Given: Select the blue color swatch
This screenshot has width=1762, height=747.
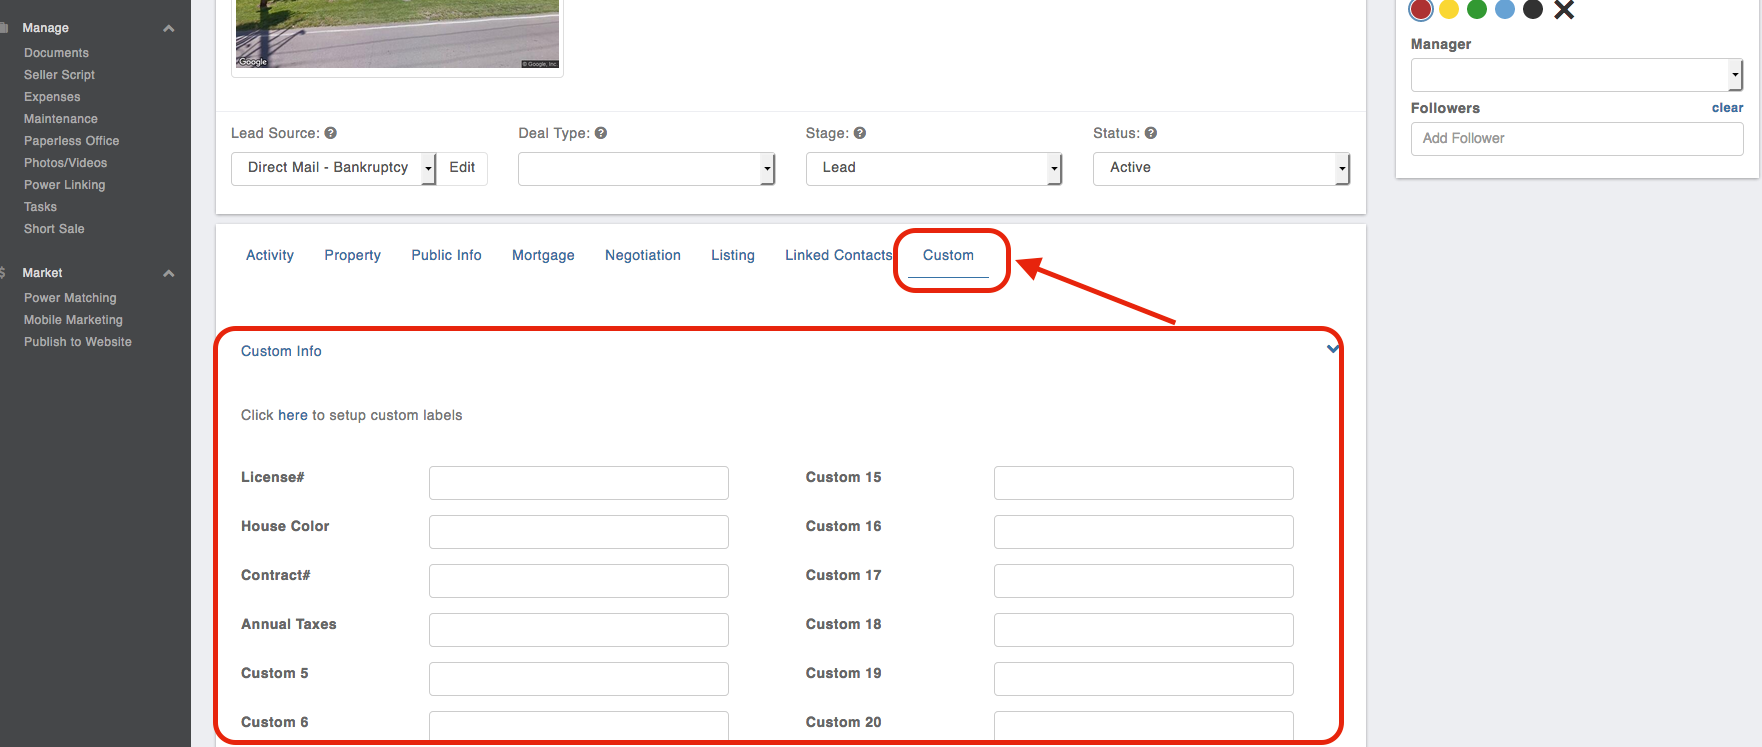Looking at the screenshot, I should tap(1505, 9).
